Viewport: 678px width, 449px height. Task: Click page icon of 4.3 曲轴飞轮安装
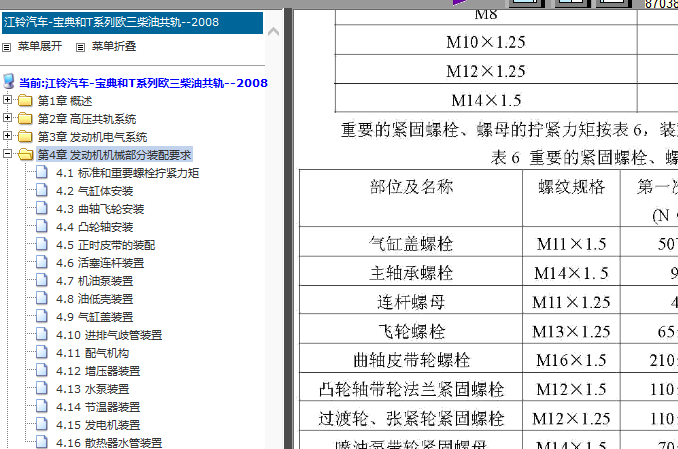42,208
